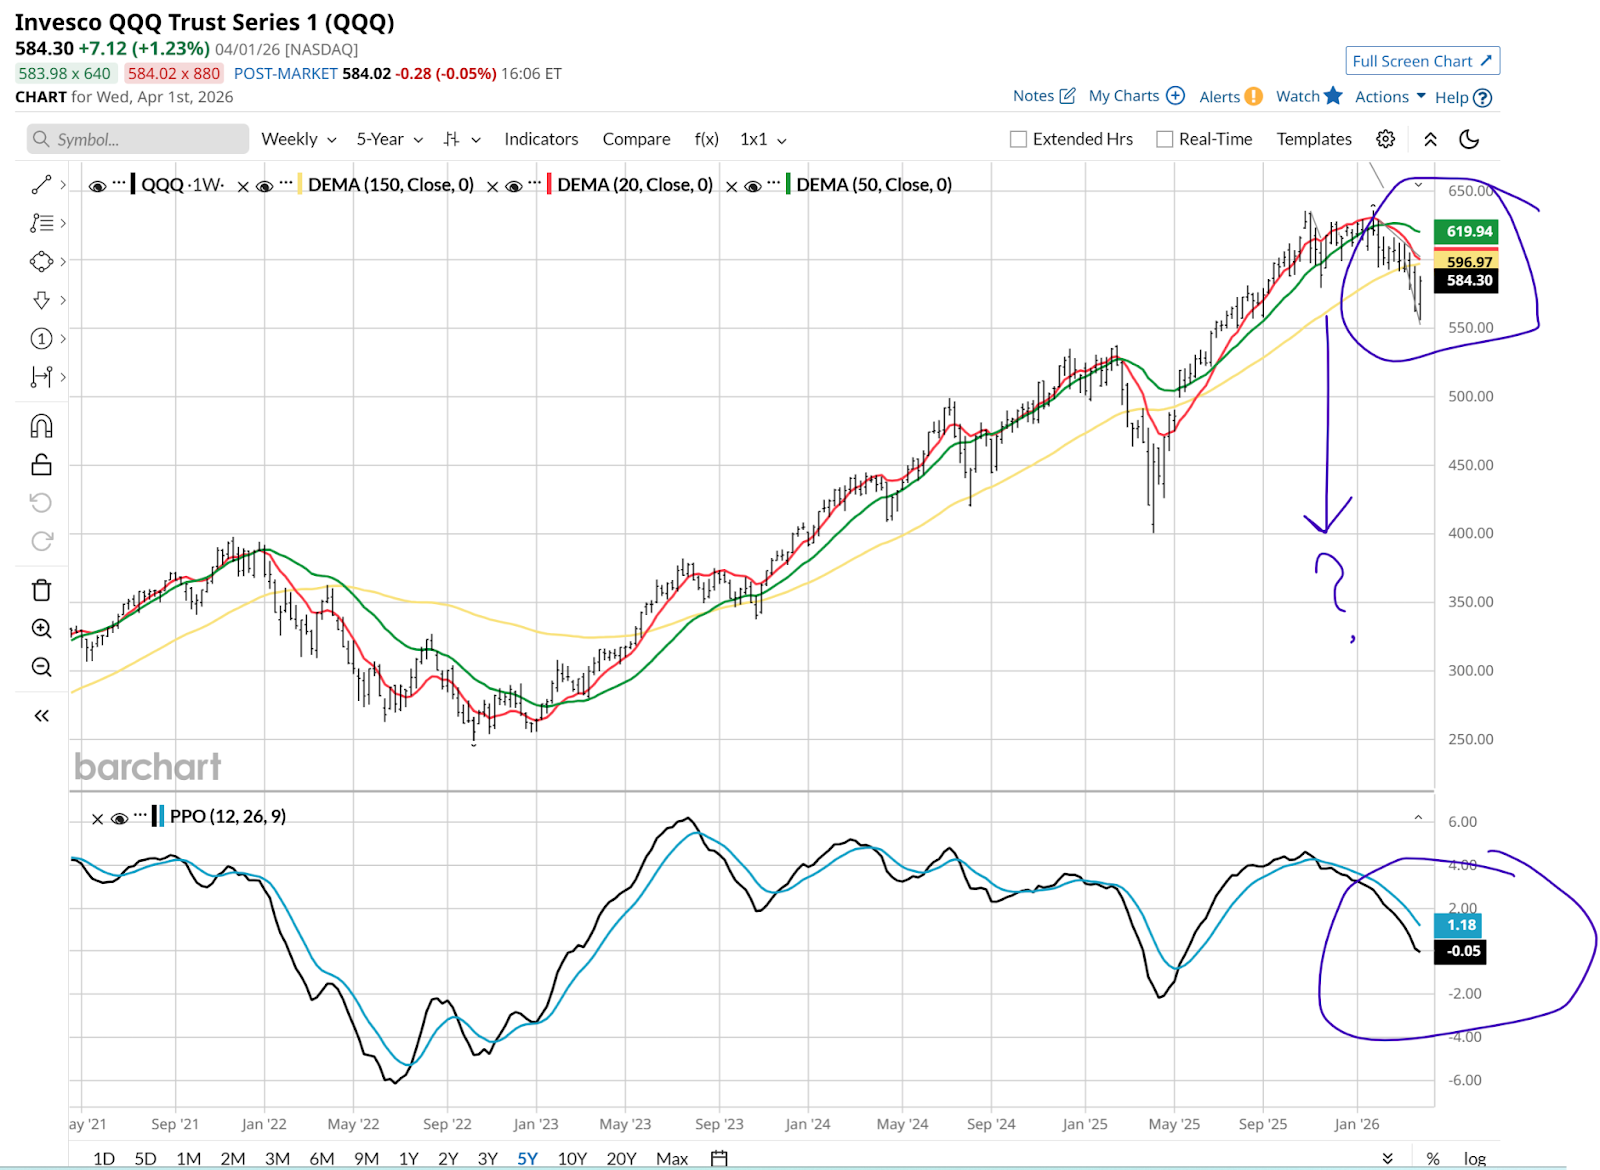Open the chart type bar-style dropdown
Image resolution: width=1600 pixels, height=1170 pixels.
(462, 139)
